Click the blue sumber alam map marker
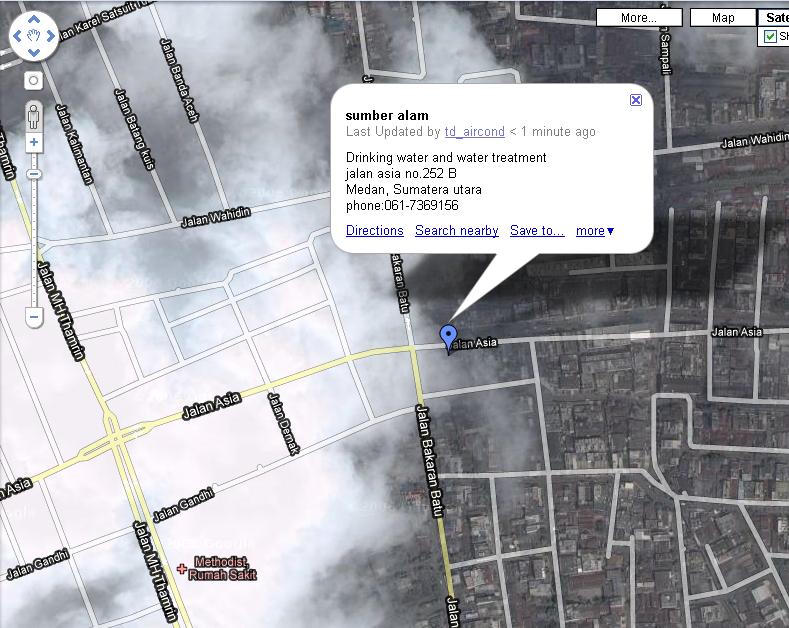 pyautogui.click(x=449, y=337)
